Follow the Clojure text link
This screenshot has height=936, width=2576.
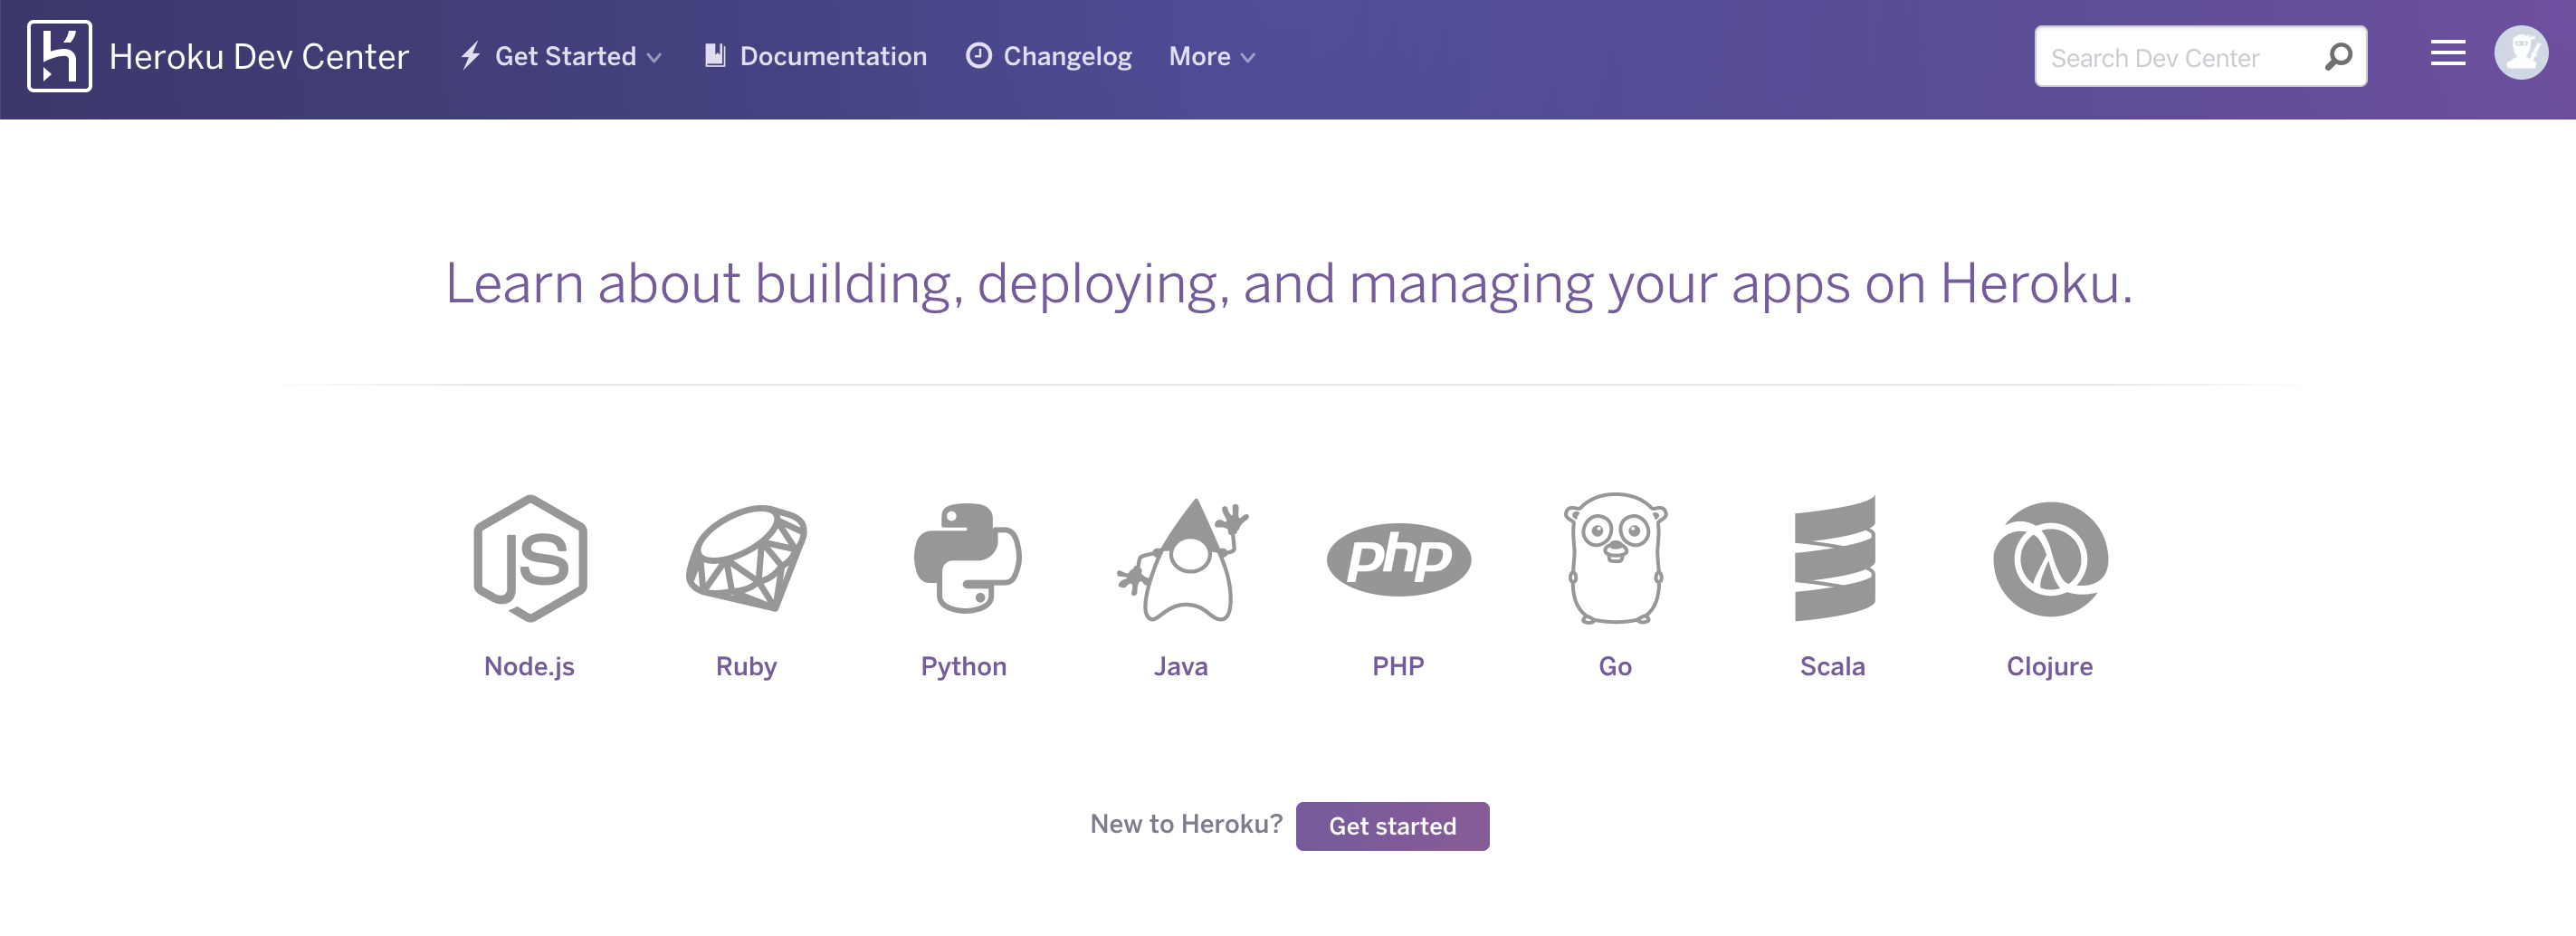tap(2050, 666)
